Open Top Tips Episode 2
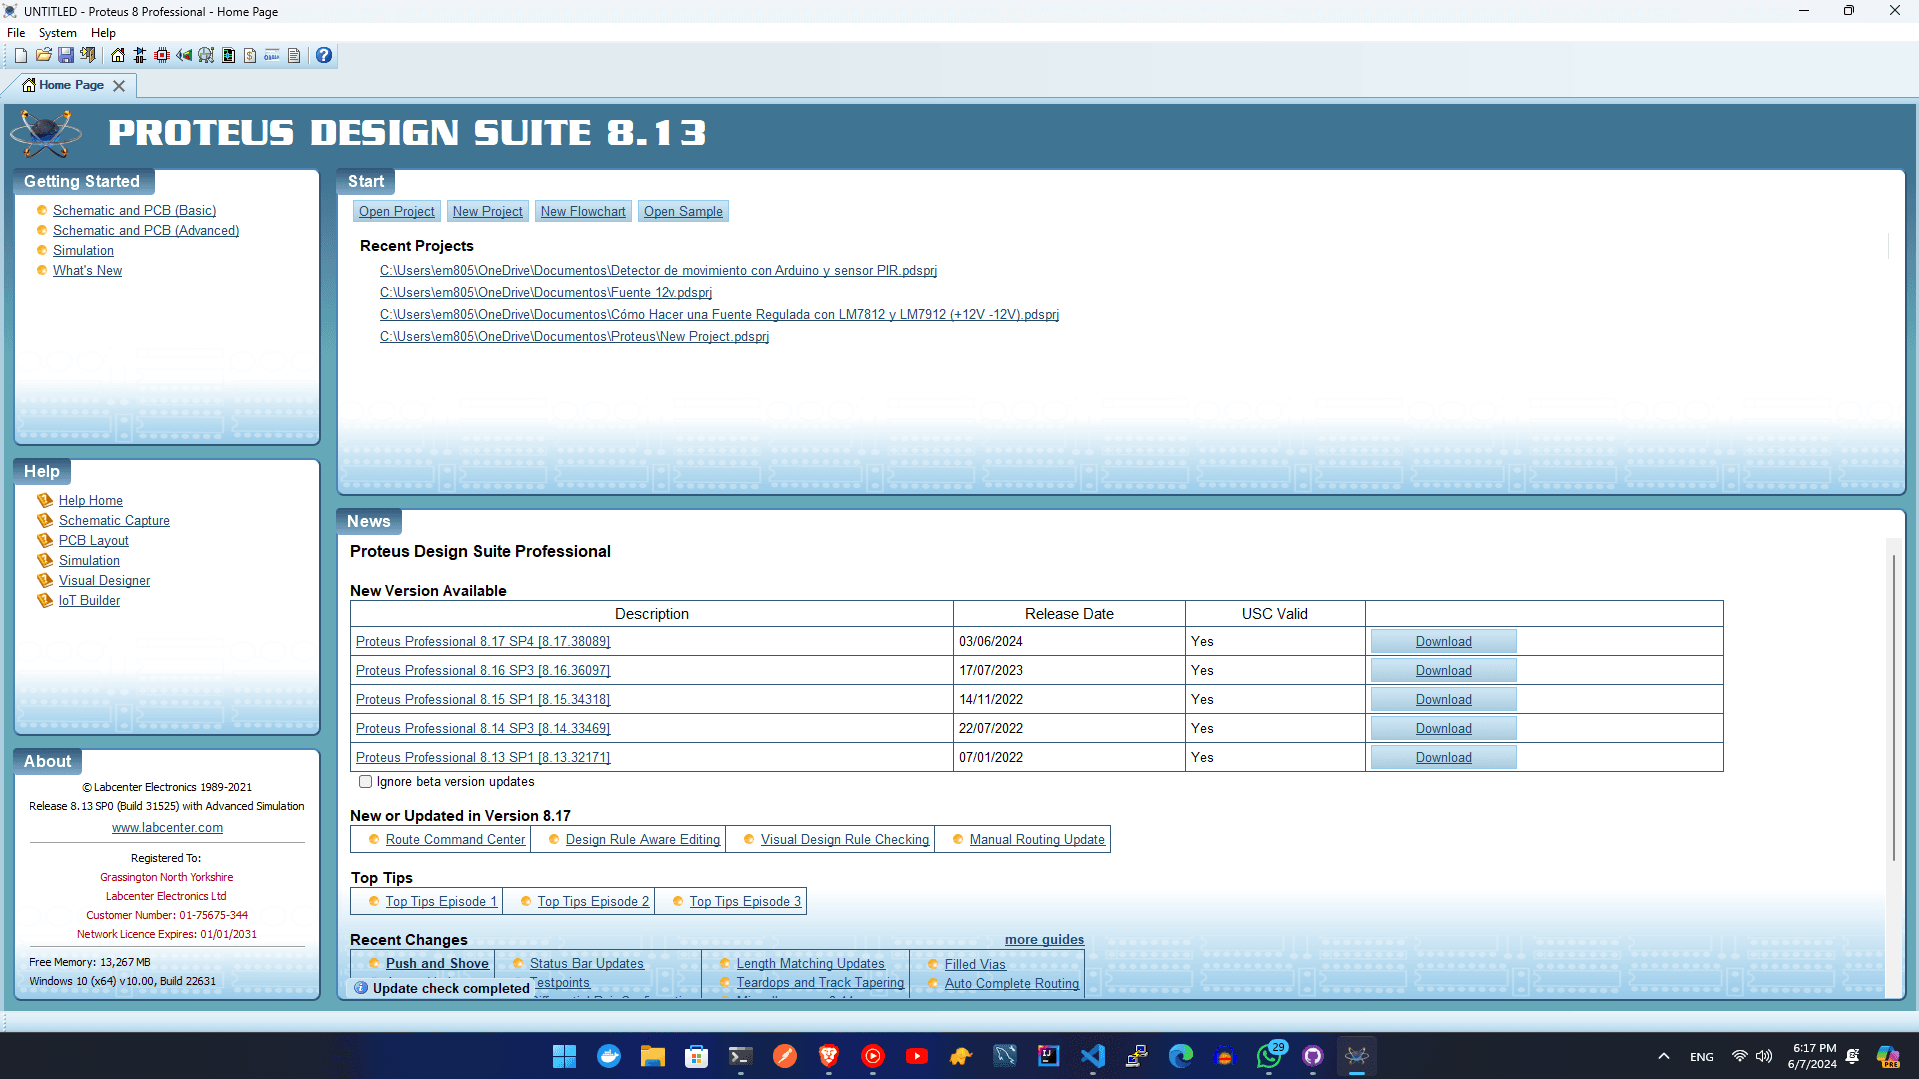The image size is (1919, 1079). (592, 901)
